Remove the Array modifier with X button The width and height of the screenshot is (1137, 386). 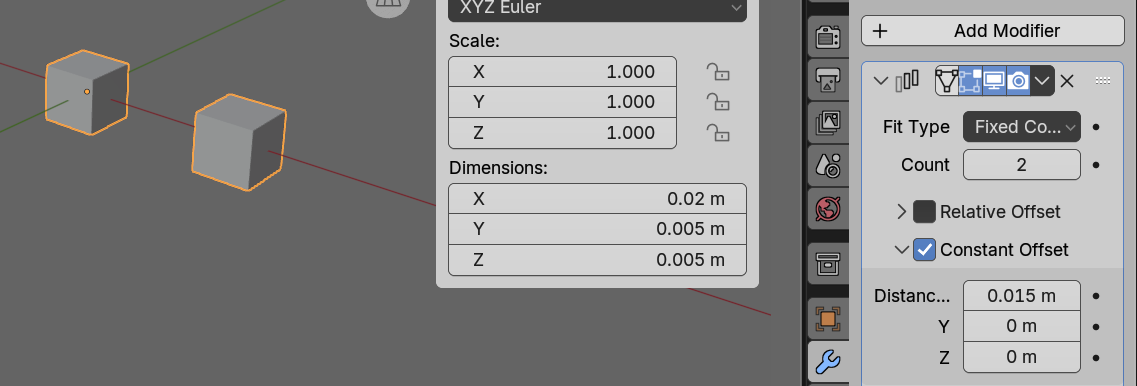click(x=1067, y=81)
